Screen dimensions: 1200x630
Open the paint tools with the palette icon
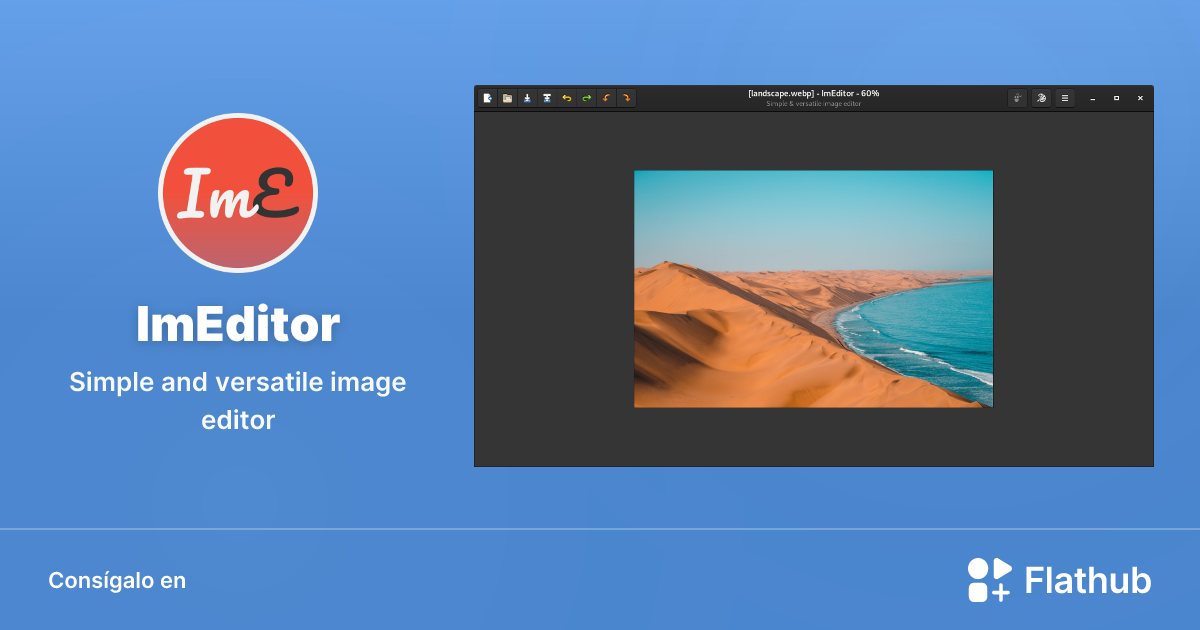coord(1041,98)
